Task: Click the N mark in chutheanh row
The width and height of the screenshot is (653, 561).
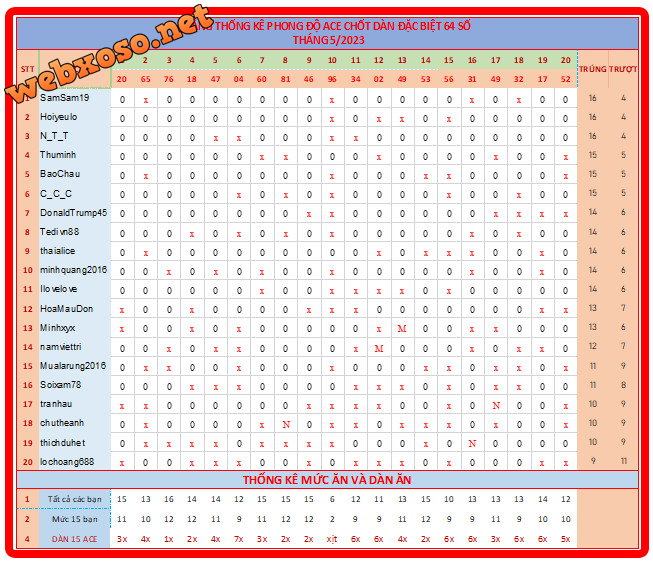Action: click(x=286, y=424)
